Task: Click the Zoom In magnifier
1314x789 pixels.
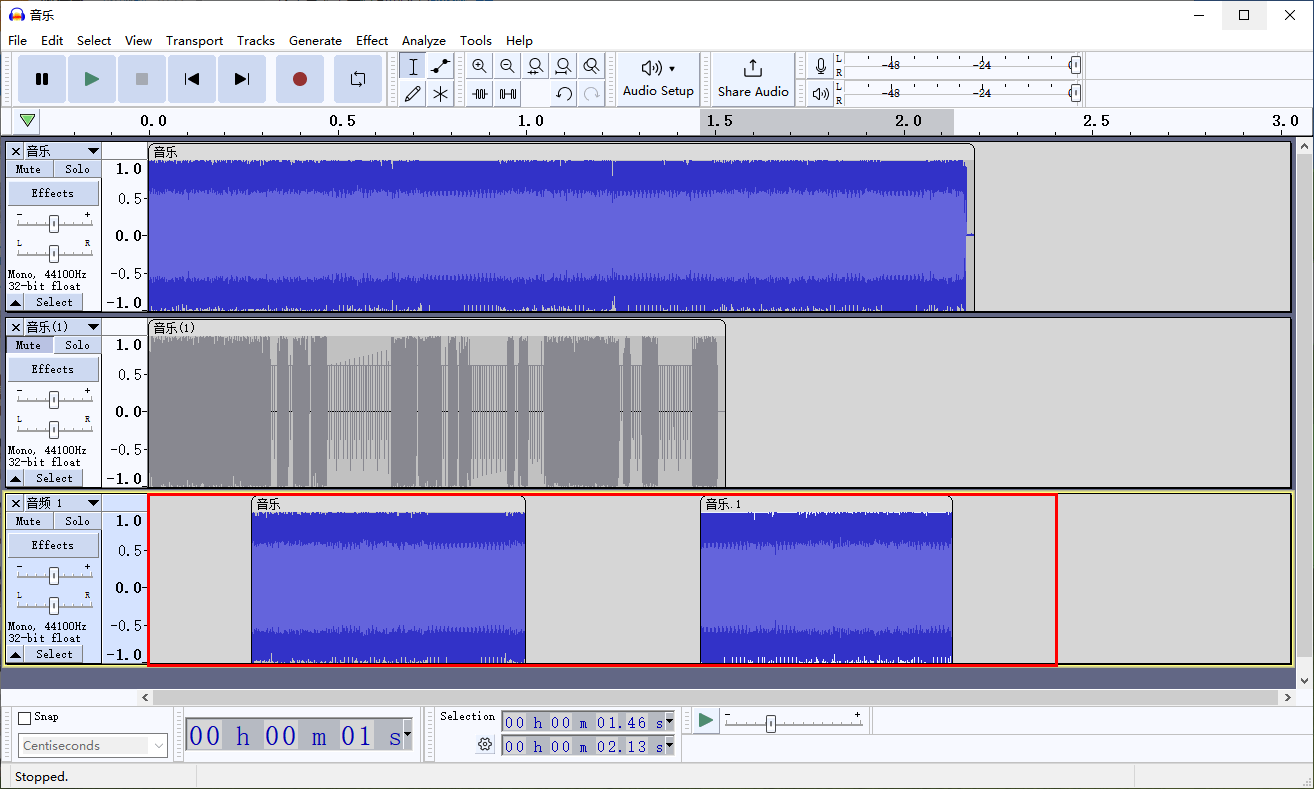Action: [x=480, y=67]
